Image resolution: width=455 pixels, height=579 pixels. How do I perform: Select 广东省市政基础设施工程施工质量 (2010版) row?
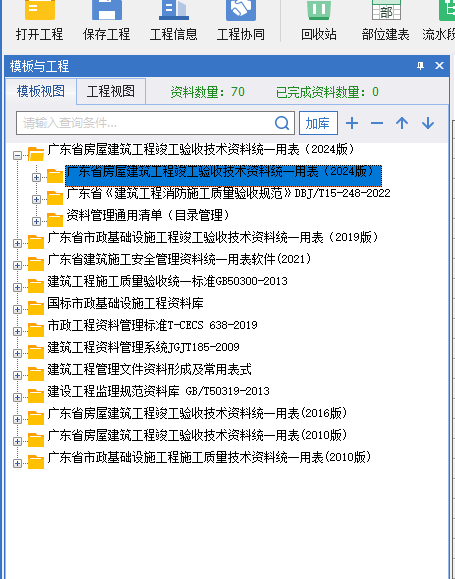(209, 458)
